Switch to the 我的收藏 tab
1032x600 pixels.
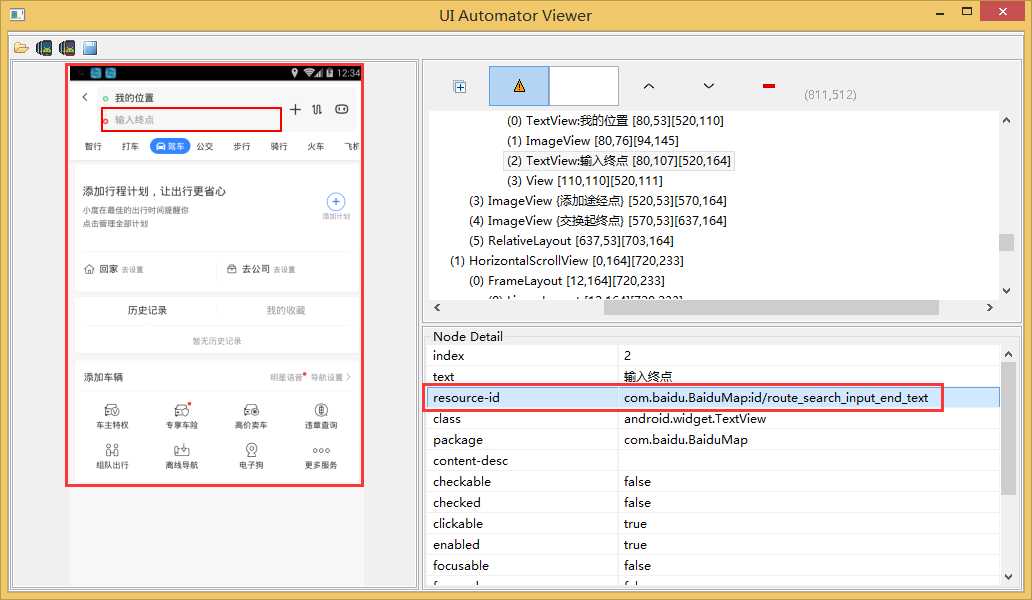click(x=286, y=311)
